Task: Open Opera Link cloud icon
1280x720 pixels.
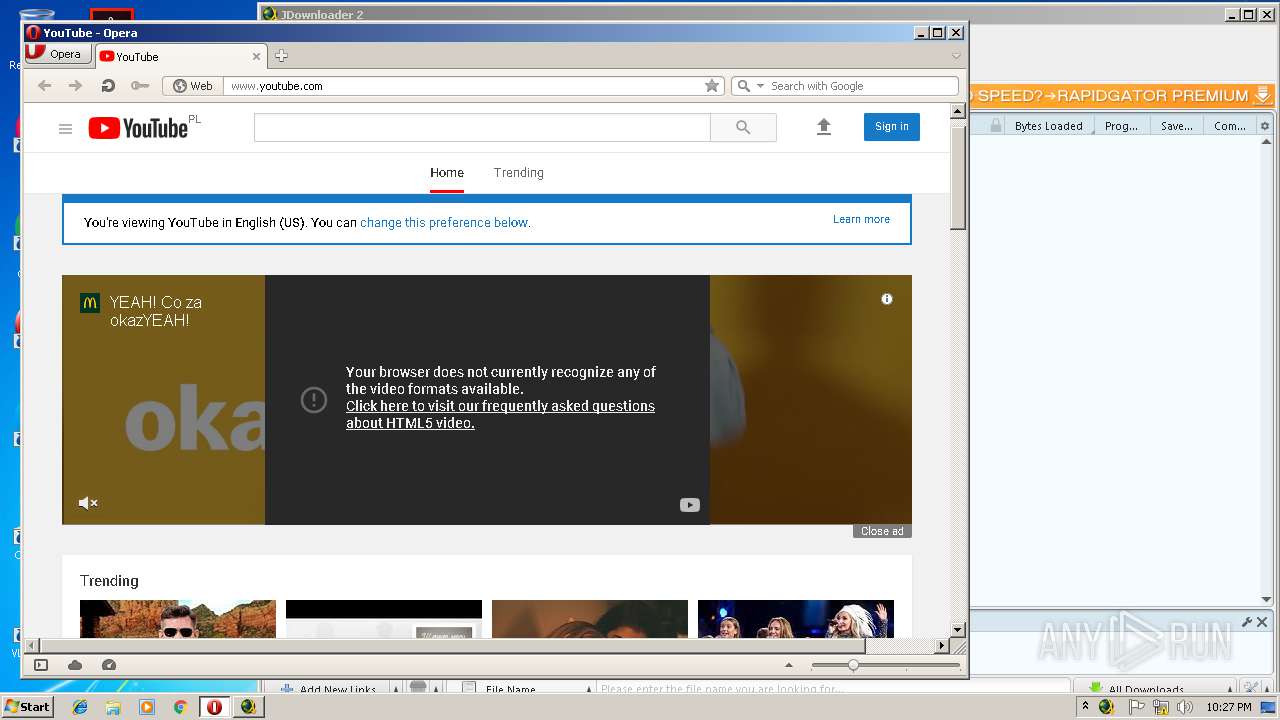Action: [75, 665]
